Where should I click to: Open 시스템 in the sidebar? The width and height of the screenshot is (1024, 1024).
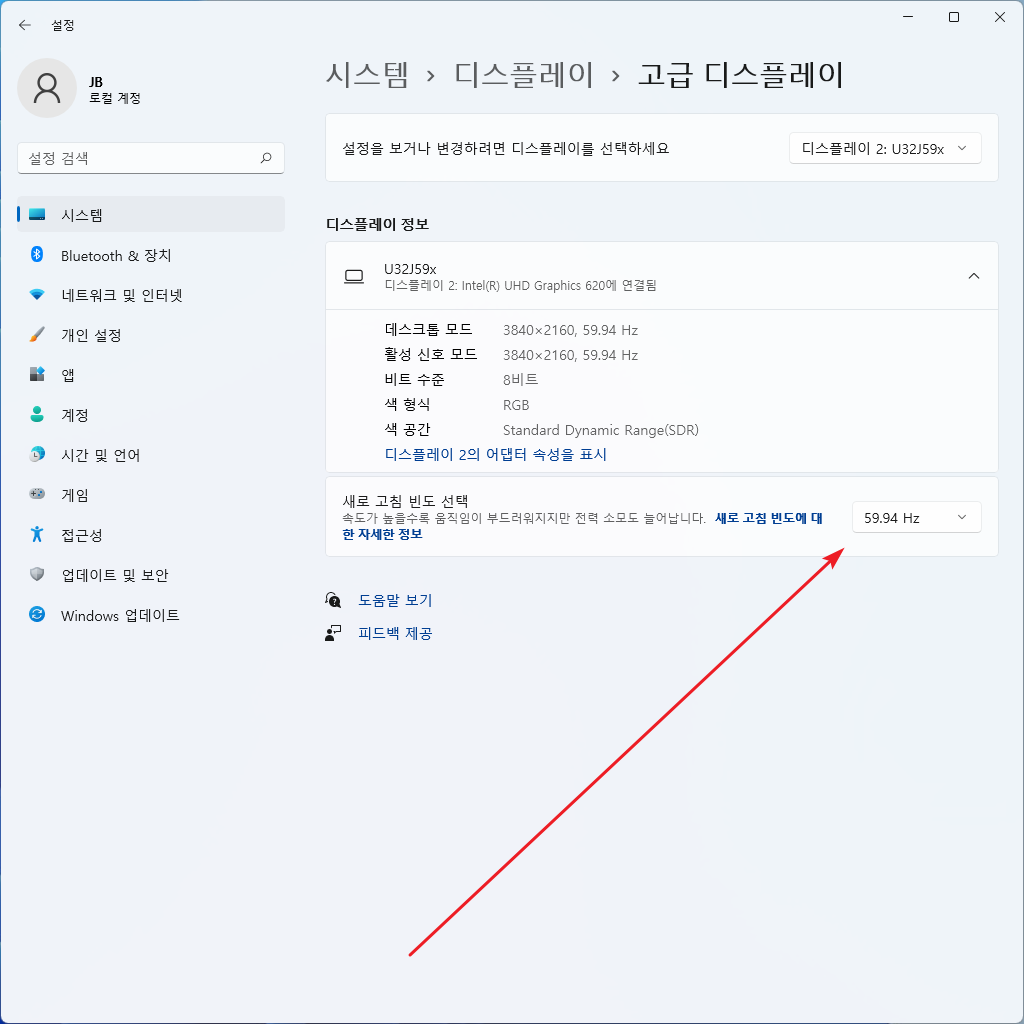[151, 215]
